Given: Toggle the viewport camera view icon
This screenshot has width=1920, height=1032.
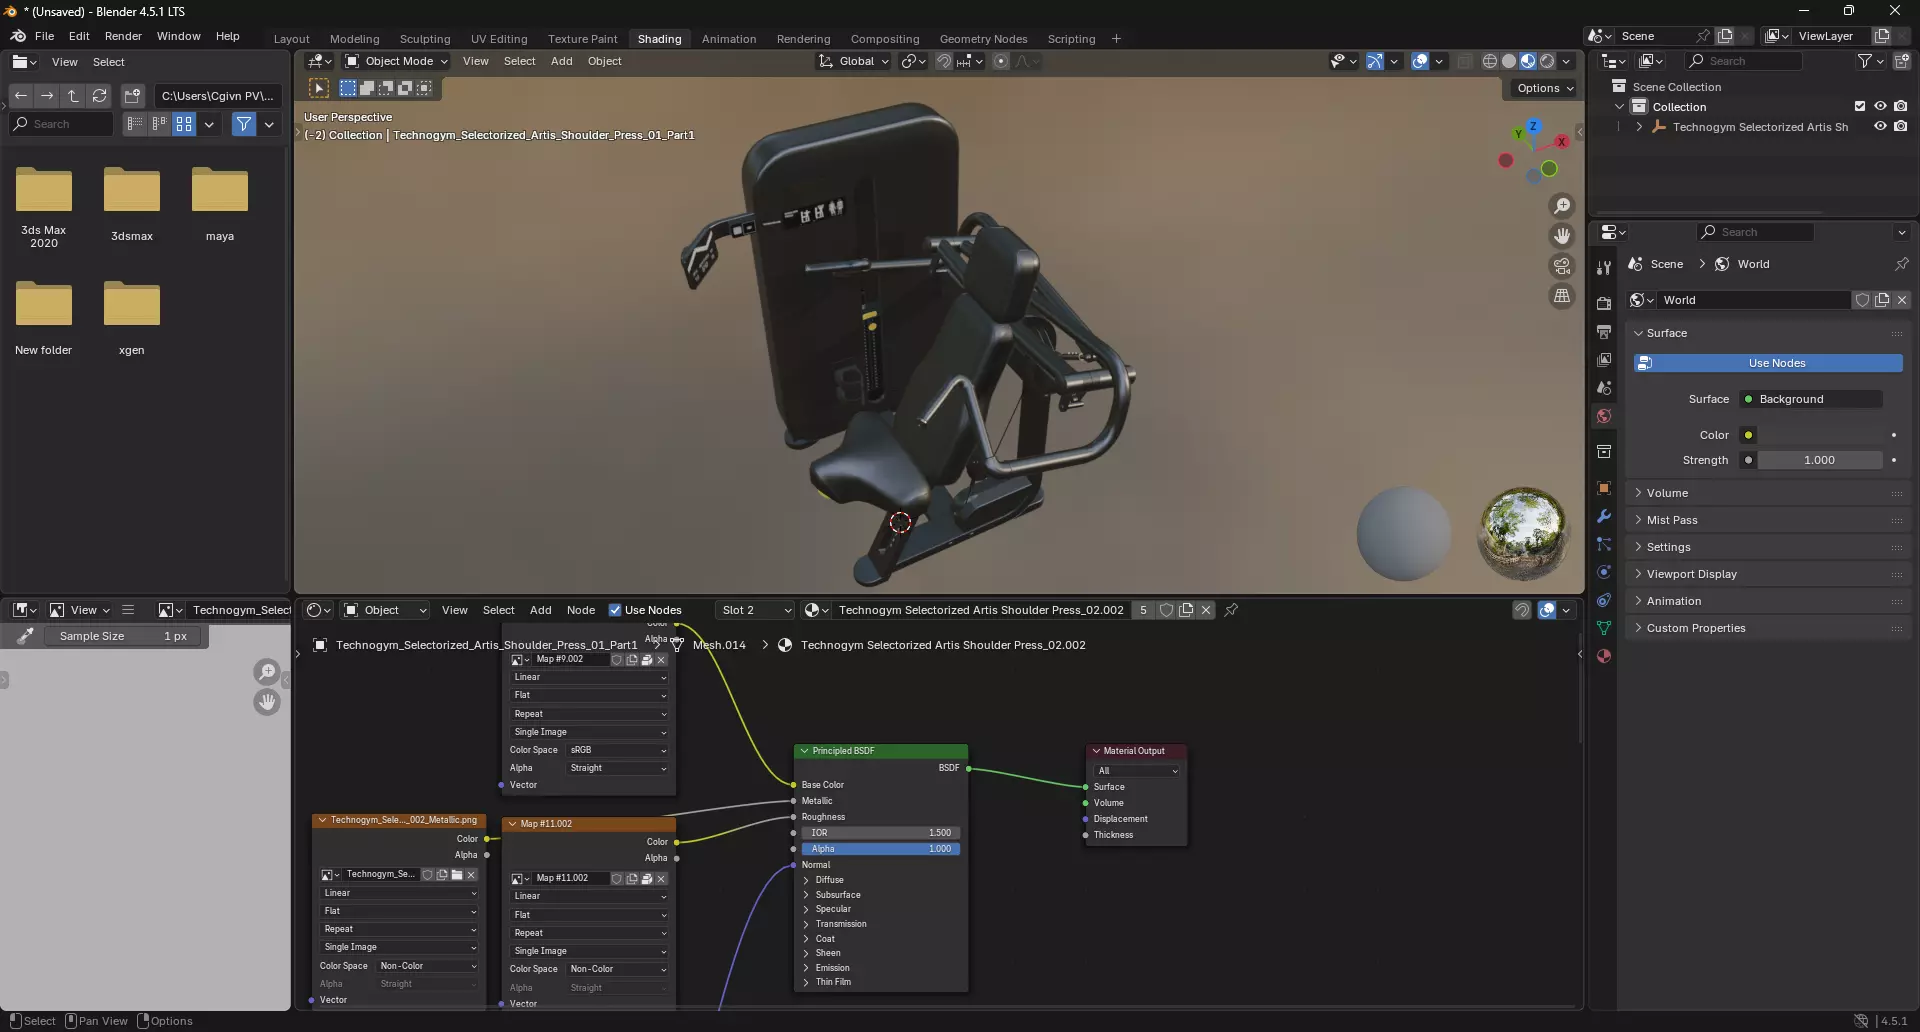Looking at the screenshot, I should pyautogui.click(x=1562, y=266).
